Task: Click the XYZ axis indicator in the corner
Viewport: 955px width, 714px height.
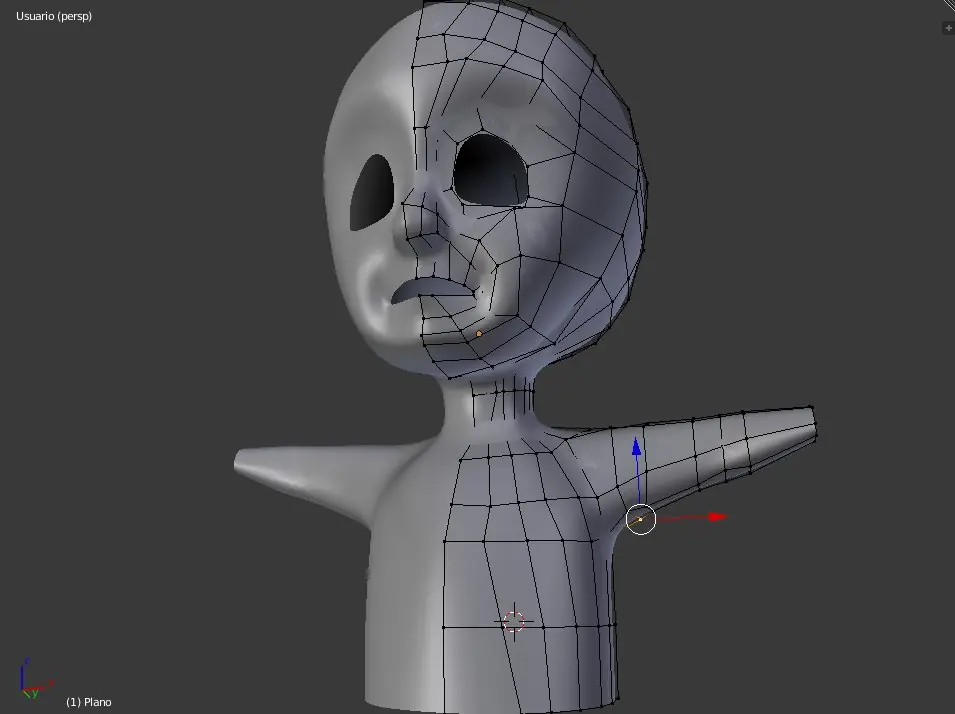Action: pos(28,680)
